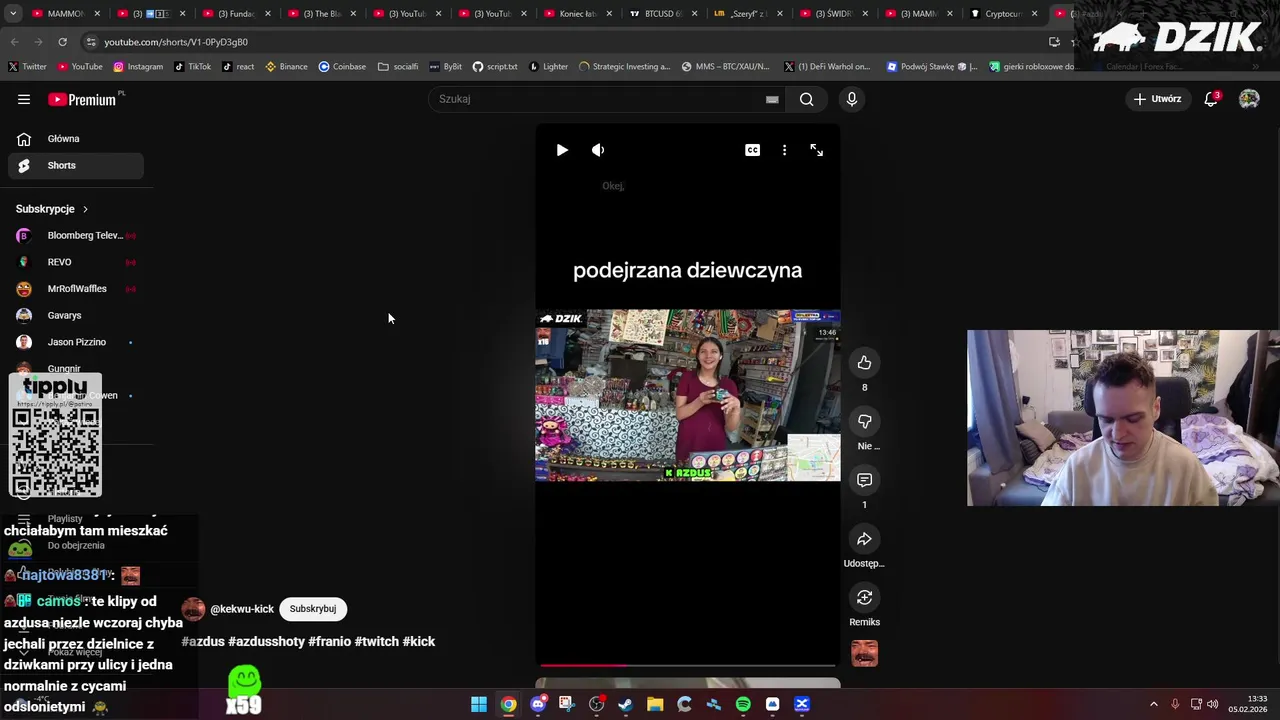Open Jason Pizzino subscription channel

76,342
